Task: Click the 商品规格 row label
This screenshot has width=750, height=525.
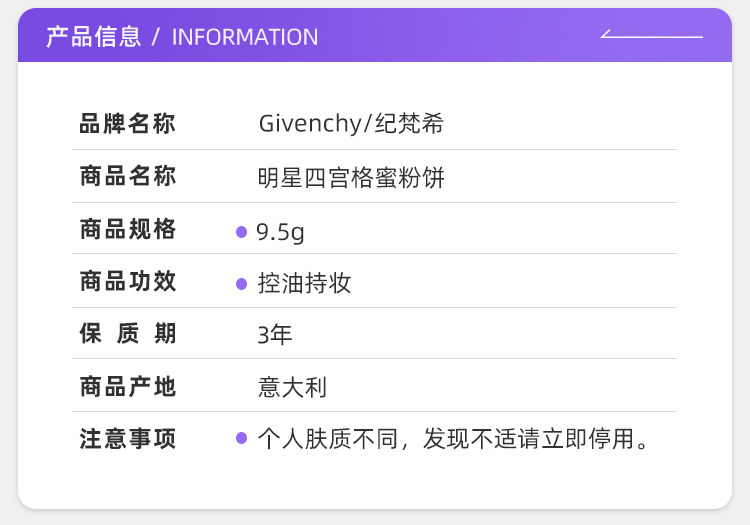Action: click(x=127, y=230)
